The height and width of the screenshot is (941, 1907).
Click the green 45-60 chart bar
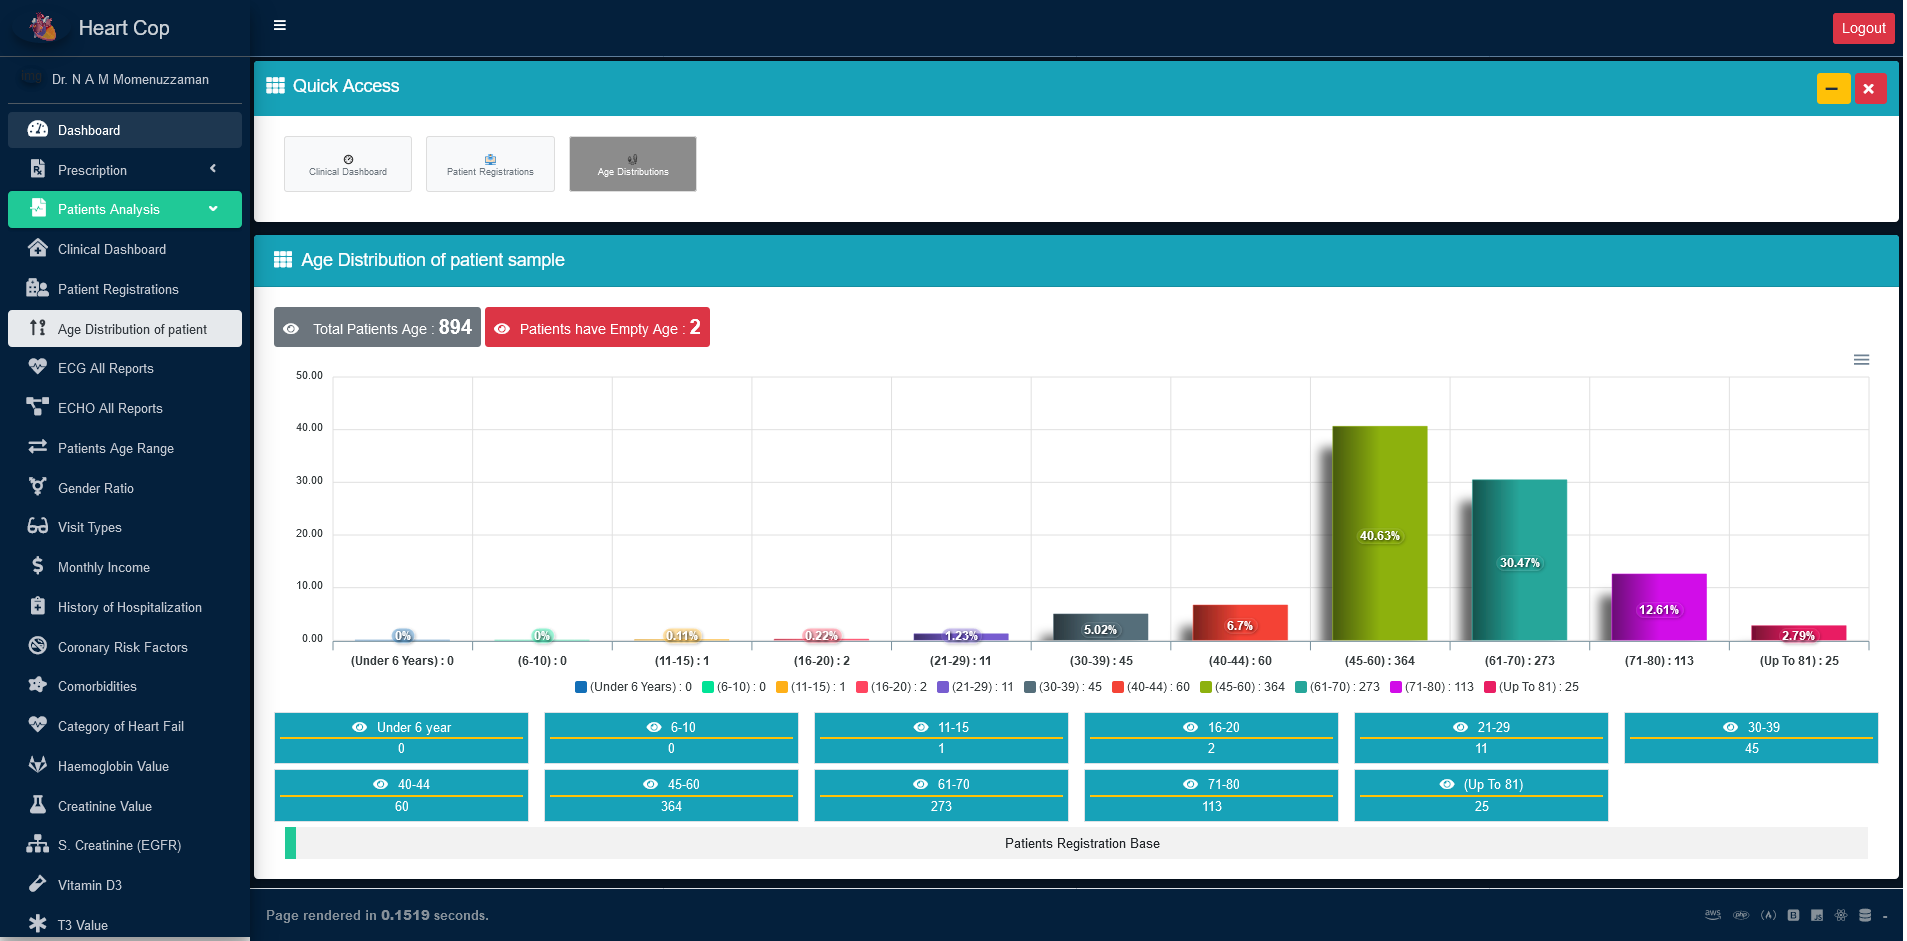pos(1379,533)
